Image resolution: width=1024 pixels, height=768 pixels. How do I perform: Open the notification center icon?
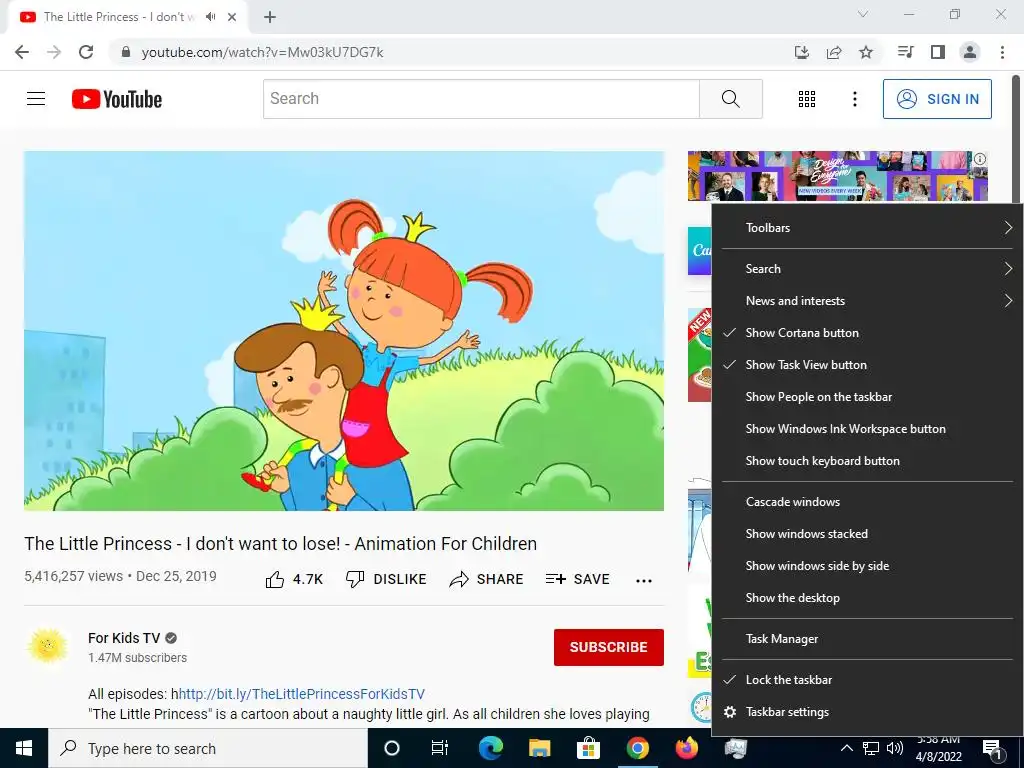[993, 749]
